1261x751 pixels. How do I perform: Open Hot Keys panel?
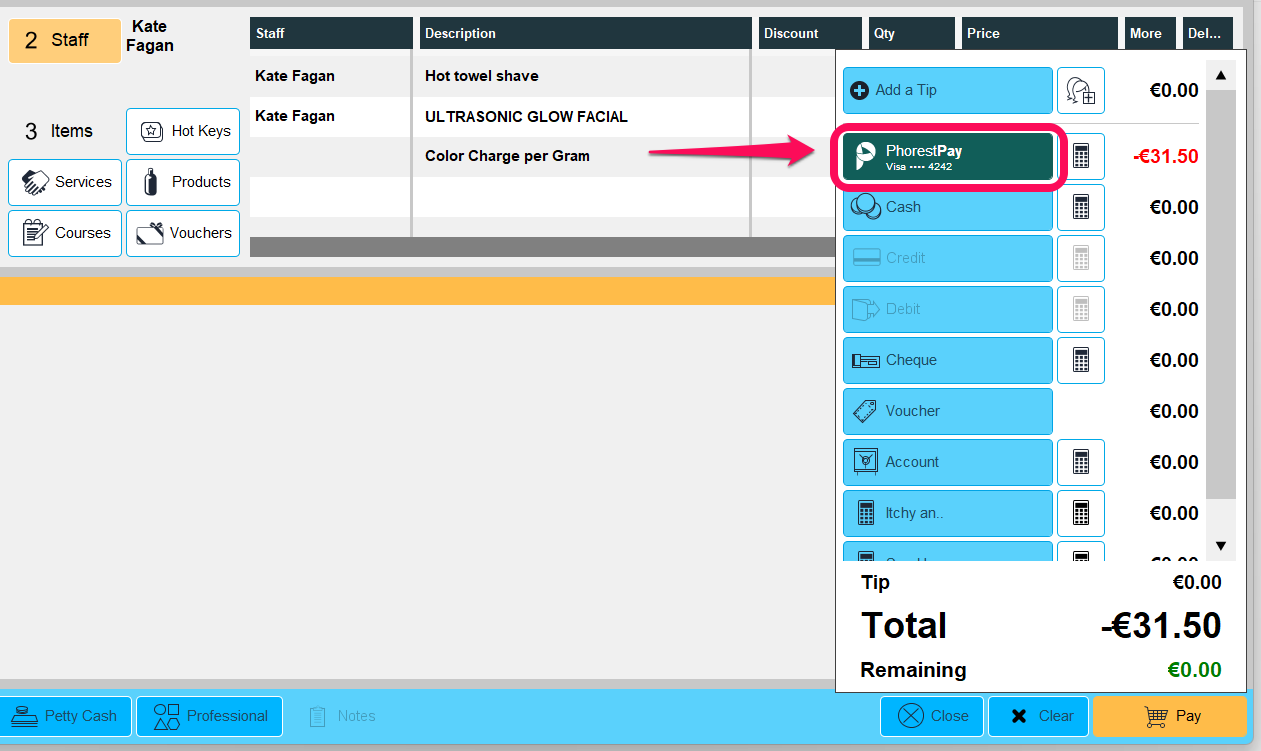tap(183, 131)
